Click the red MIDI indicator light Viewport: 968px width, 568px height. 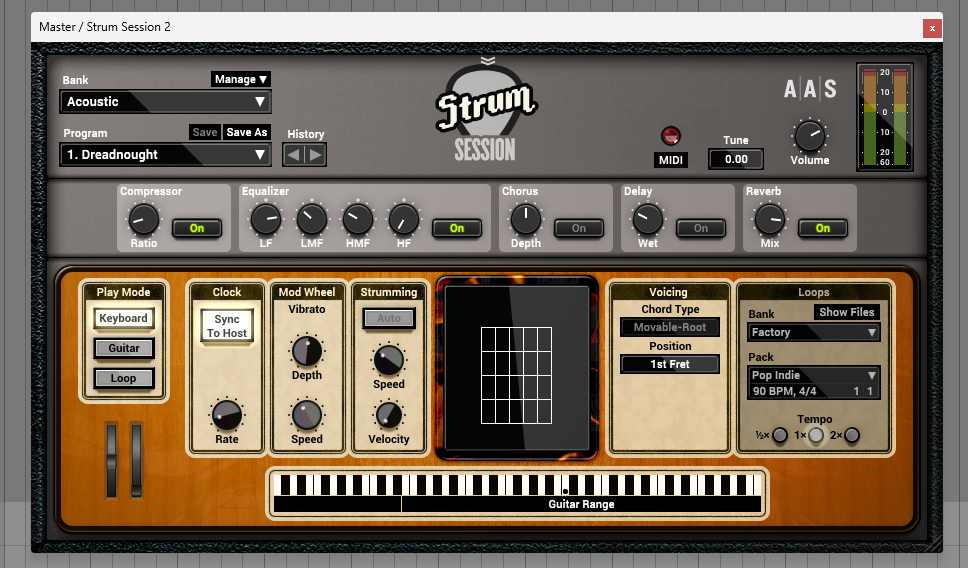tap(670, 136)
